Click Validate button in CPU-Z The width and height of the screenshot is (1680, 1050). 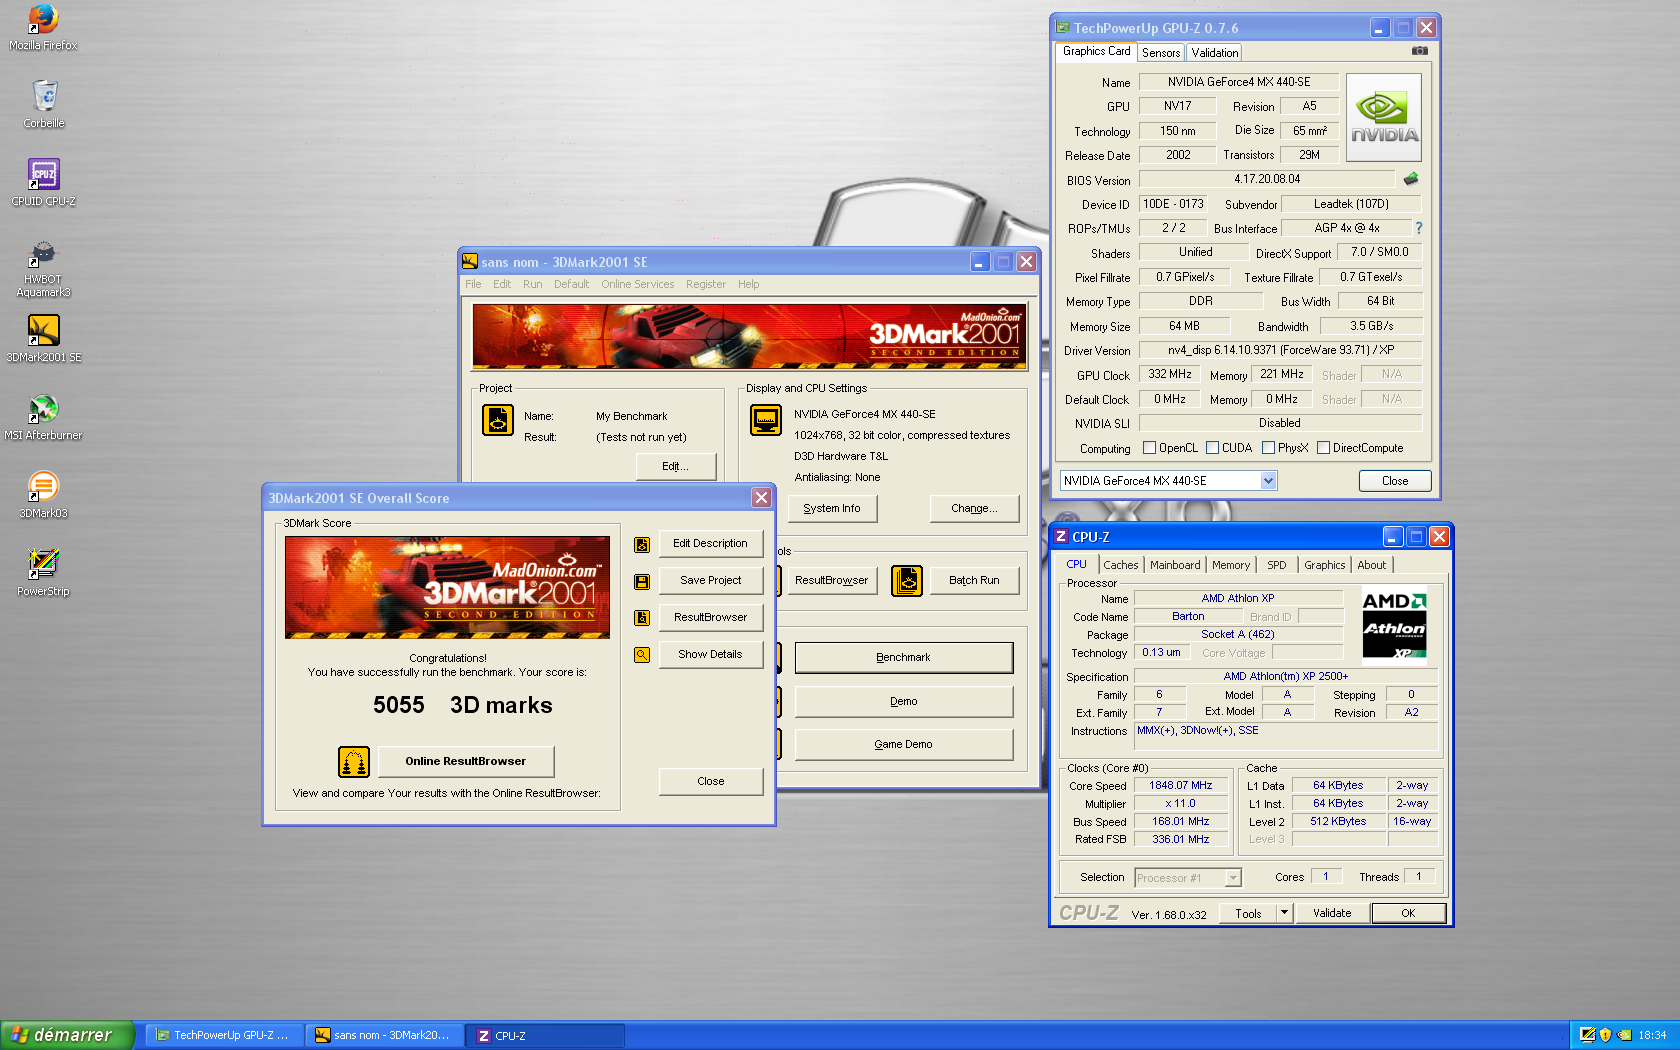tap(1332, 913)
